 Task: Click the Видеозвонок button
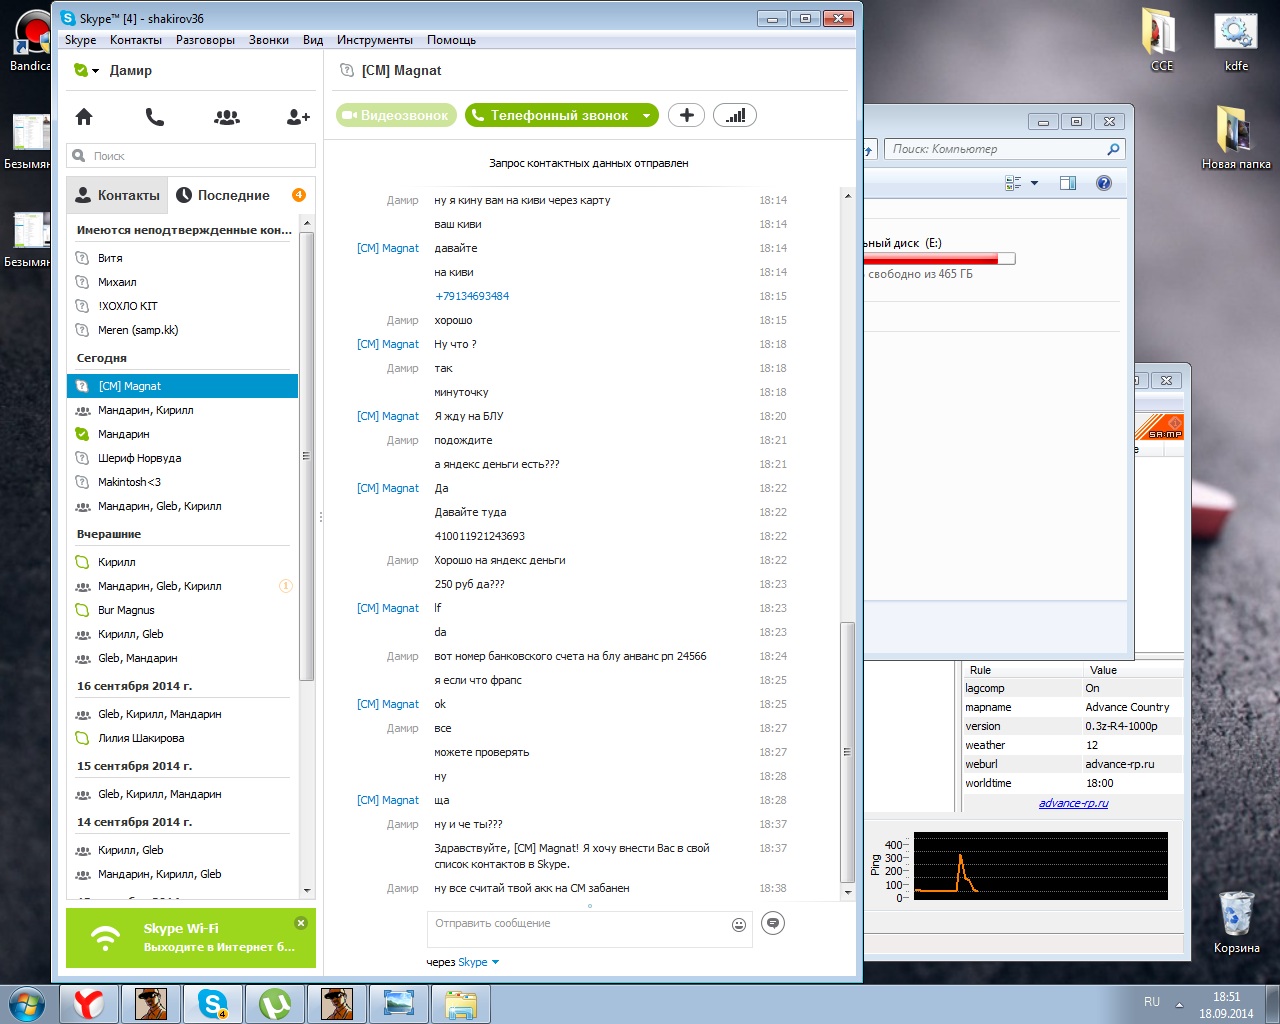click(397, 115)
